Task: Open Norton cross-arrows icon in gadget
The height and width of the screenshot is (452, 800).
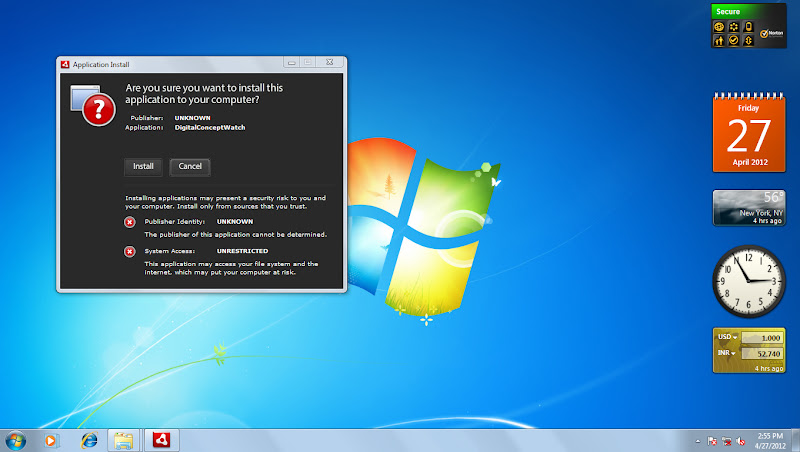Action: pos(748,41)
